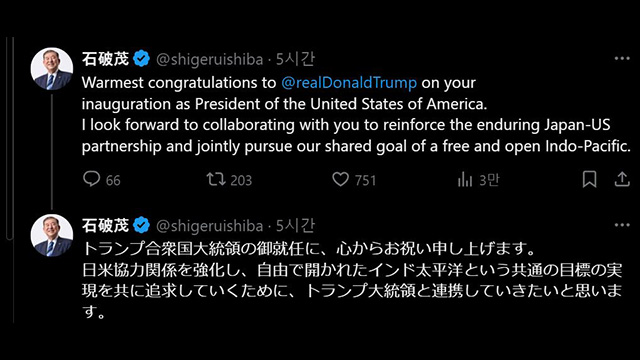Open @shigeruishiba handle in first tweet

[210, 60]
